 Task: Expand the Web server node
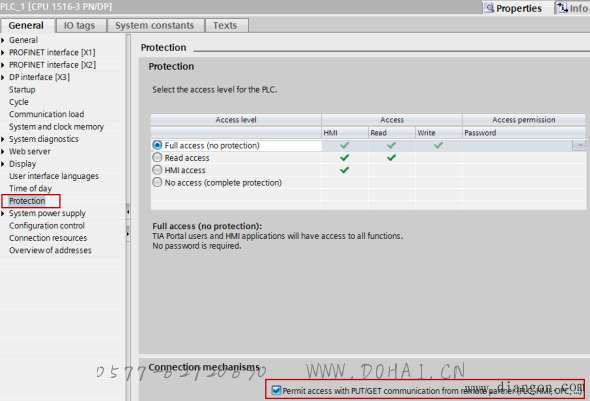[3, 152]
